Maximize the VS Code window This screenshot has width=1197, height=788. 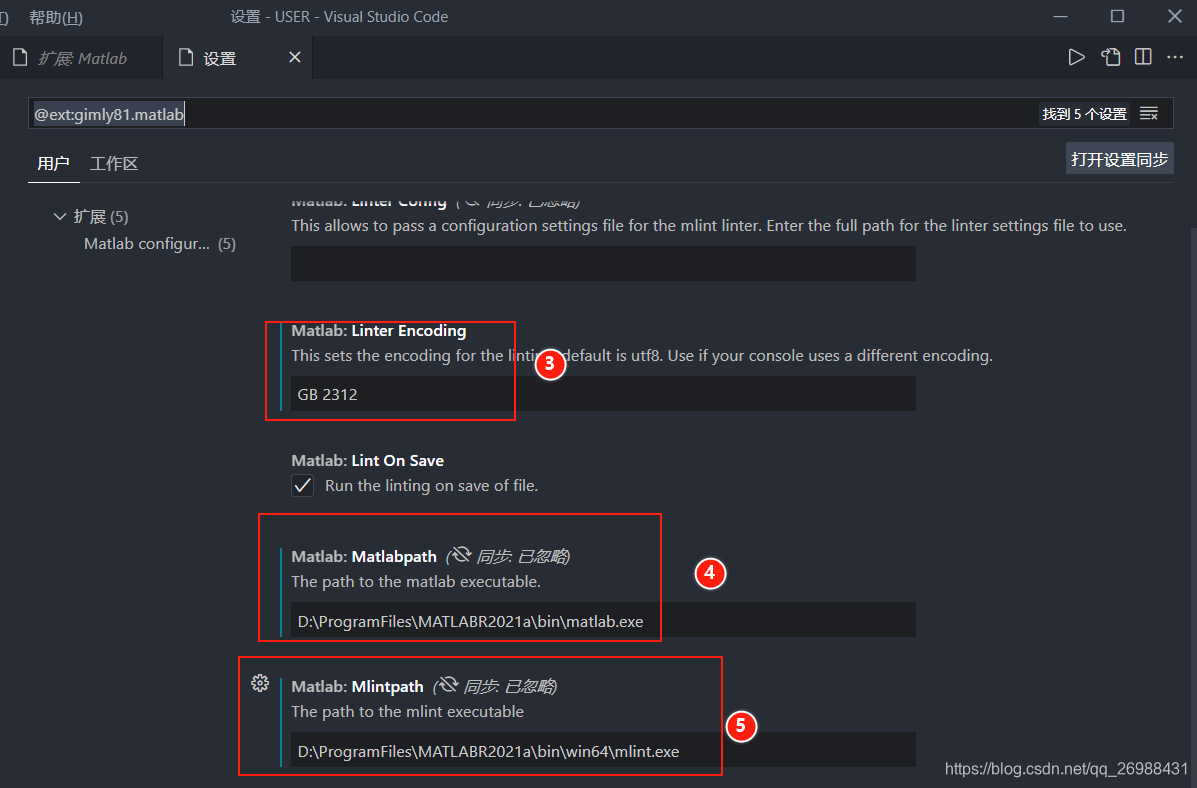pyautogui.click(x=1118, y=16)
